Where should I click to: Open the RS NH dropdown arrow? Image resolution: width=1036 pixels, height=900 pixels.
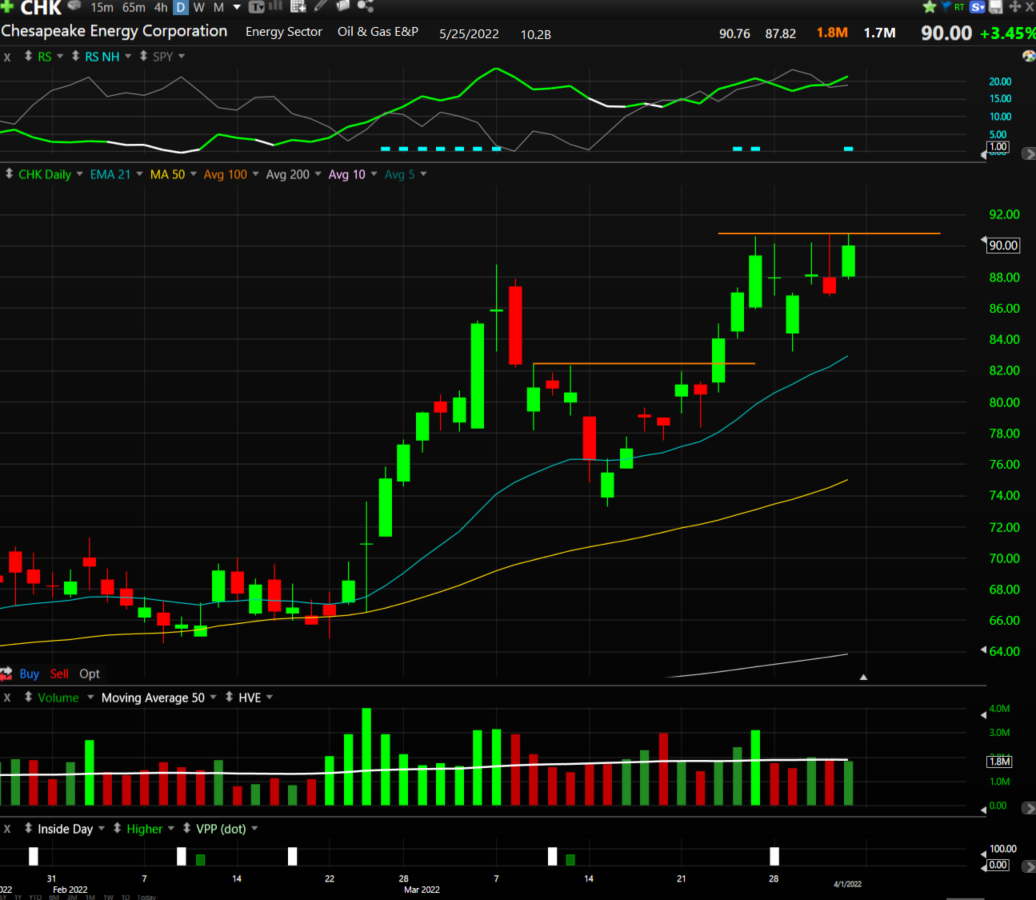(x=128, y=56)
